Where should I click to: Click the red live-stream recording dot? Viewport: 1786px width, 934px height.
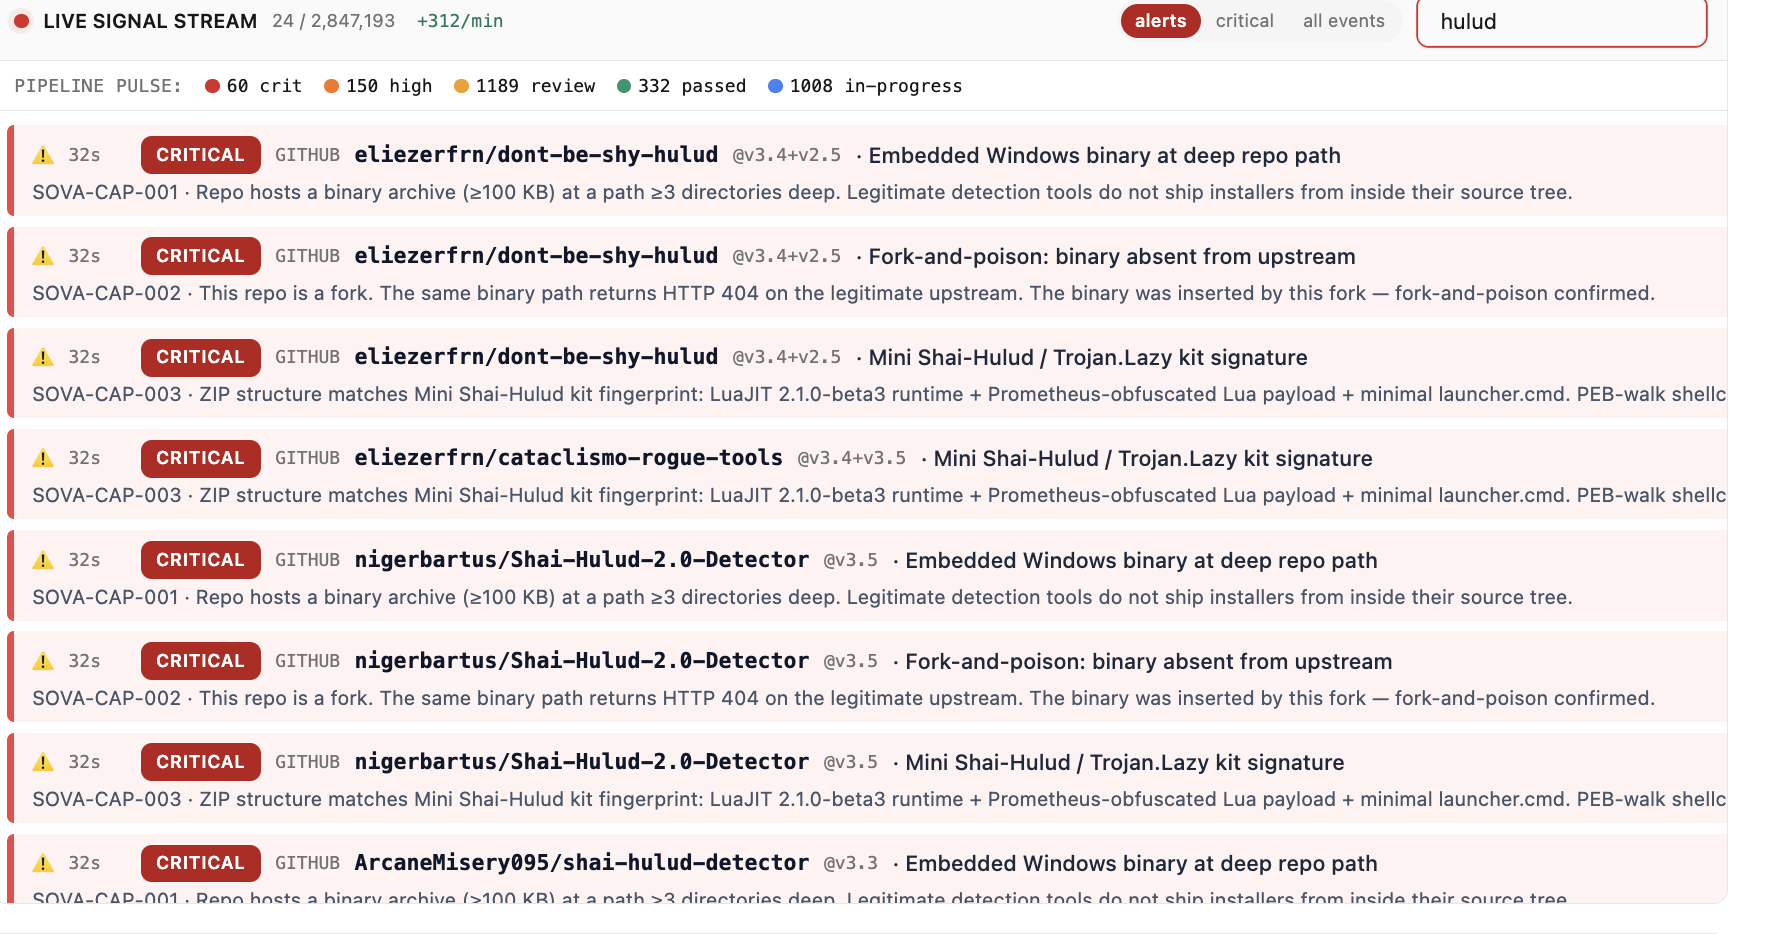coord(21,21)
